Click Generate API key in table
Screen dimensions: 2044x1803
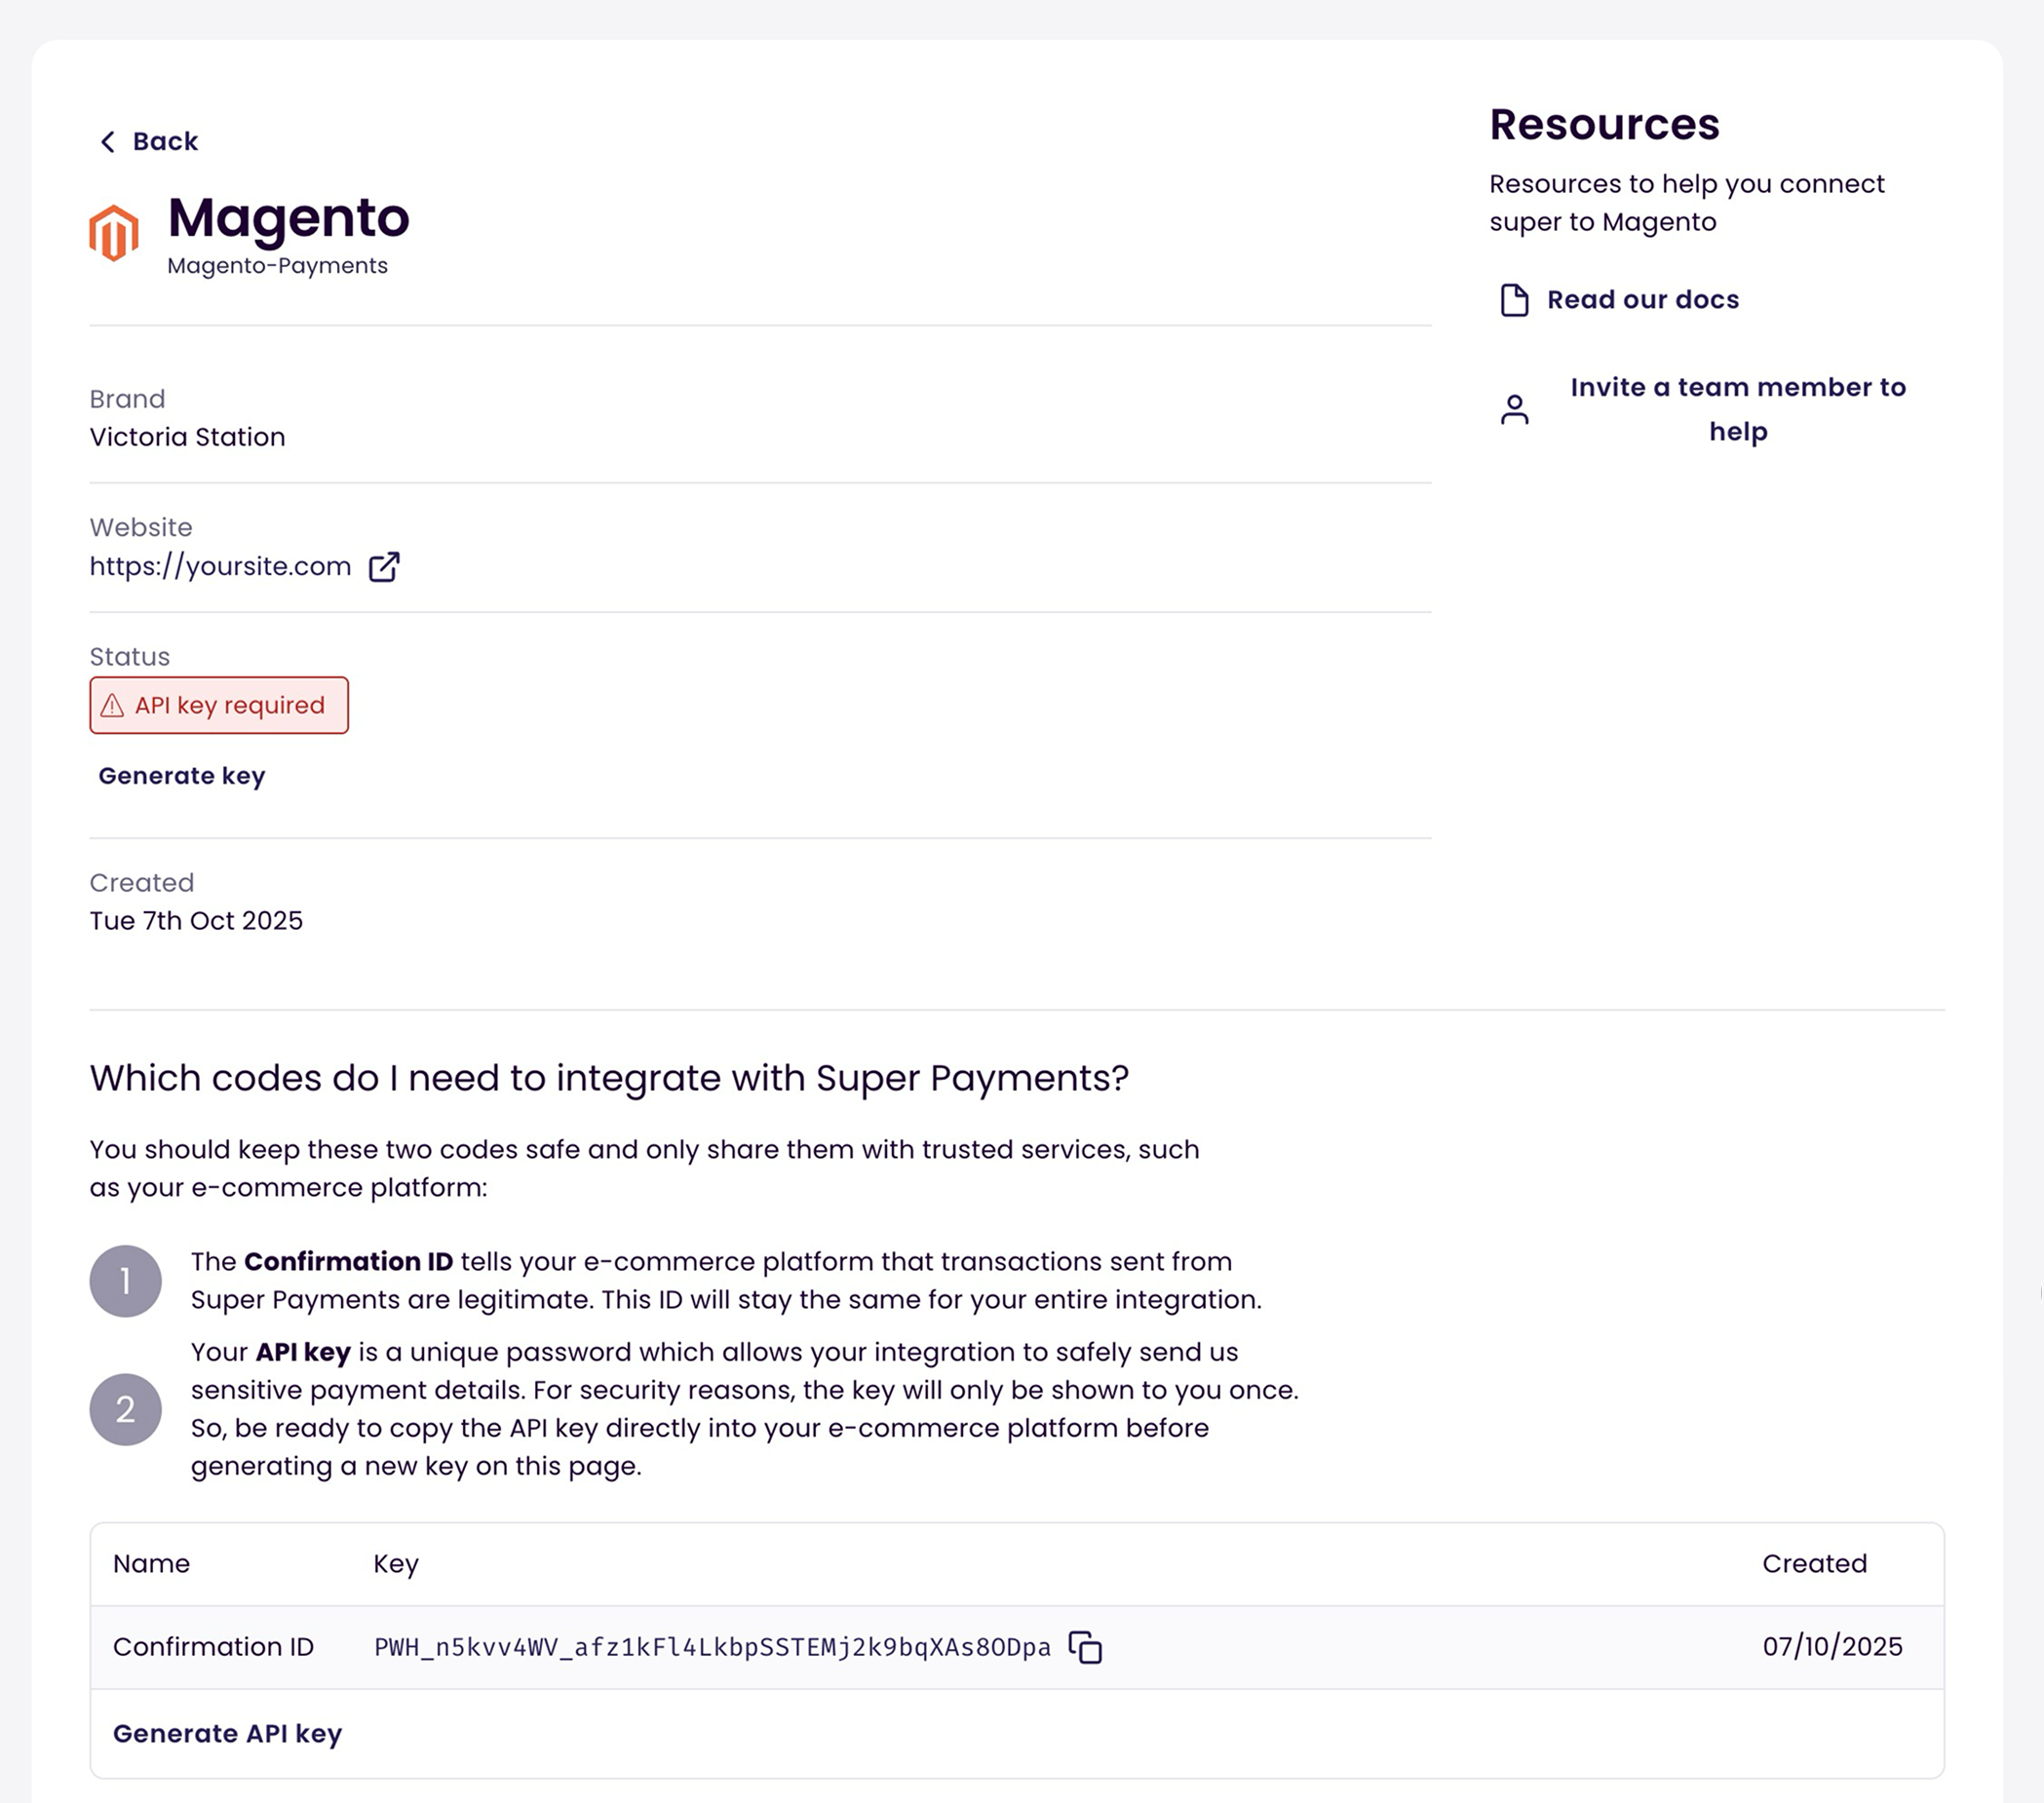coord(227,1733)
